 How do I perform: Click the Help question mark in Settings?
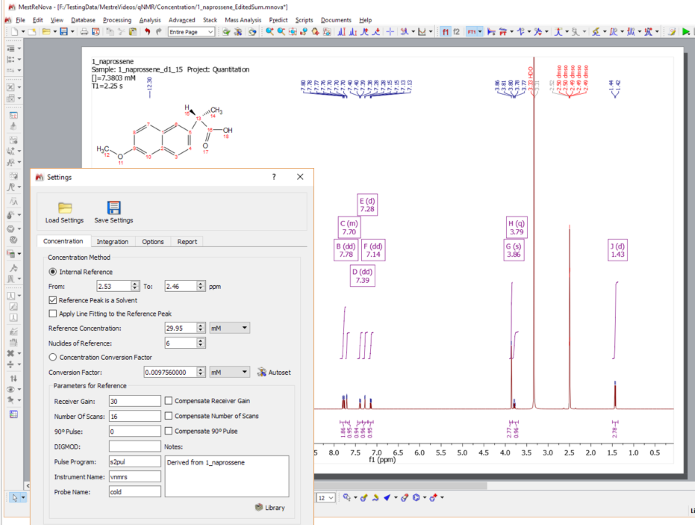274,177
